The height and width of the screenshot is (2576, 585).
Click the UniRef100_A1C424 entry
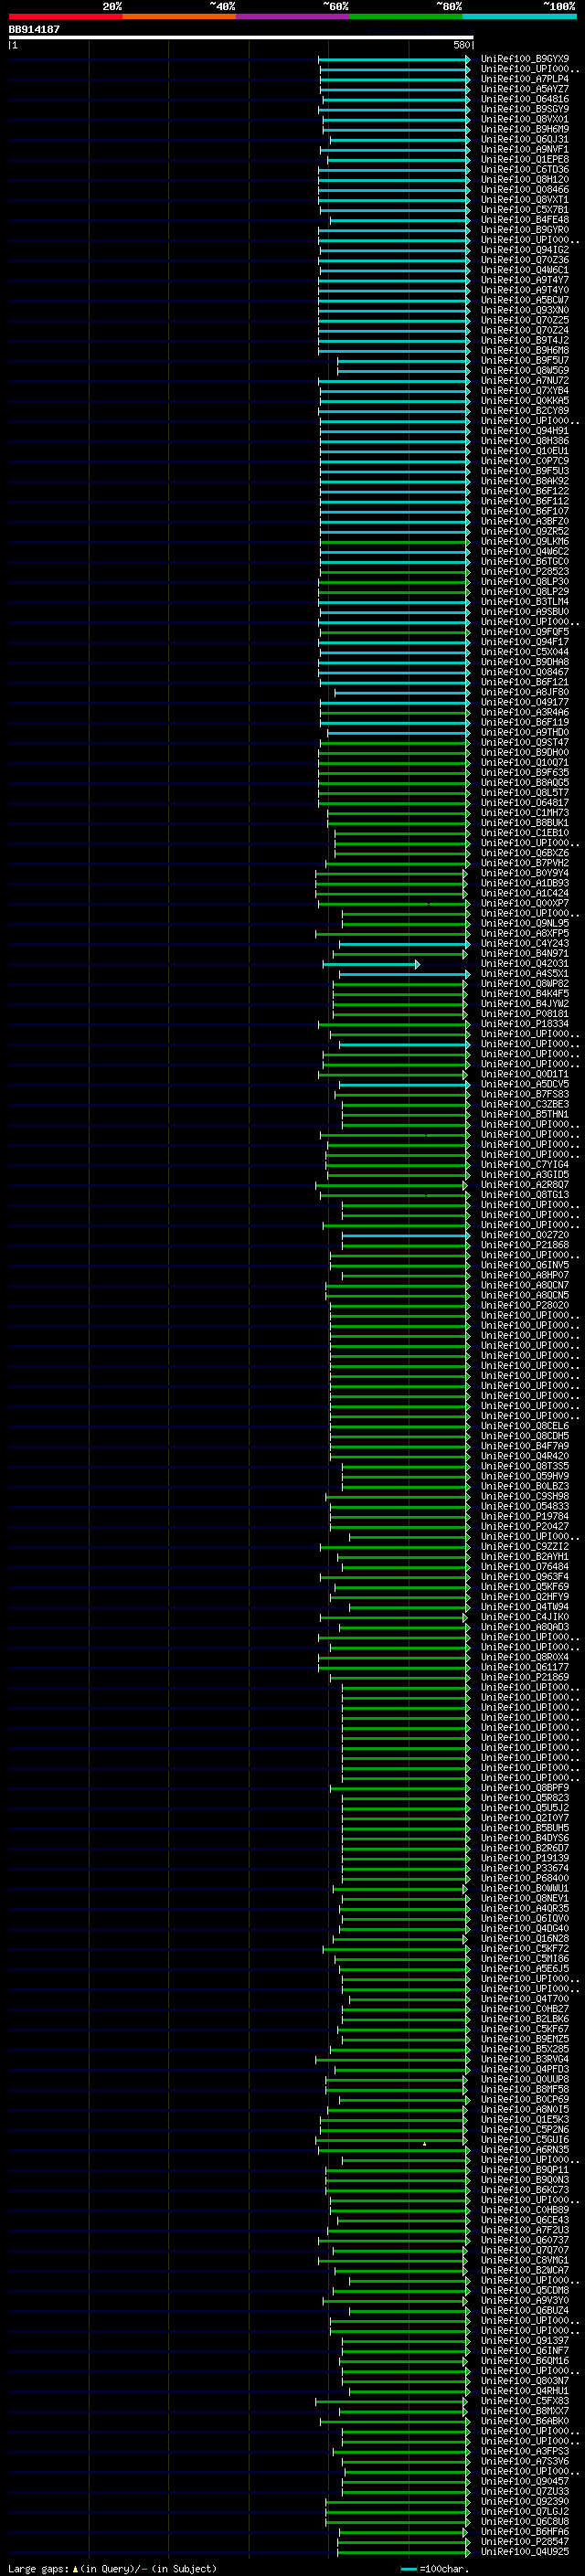tap(524, 893)
